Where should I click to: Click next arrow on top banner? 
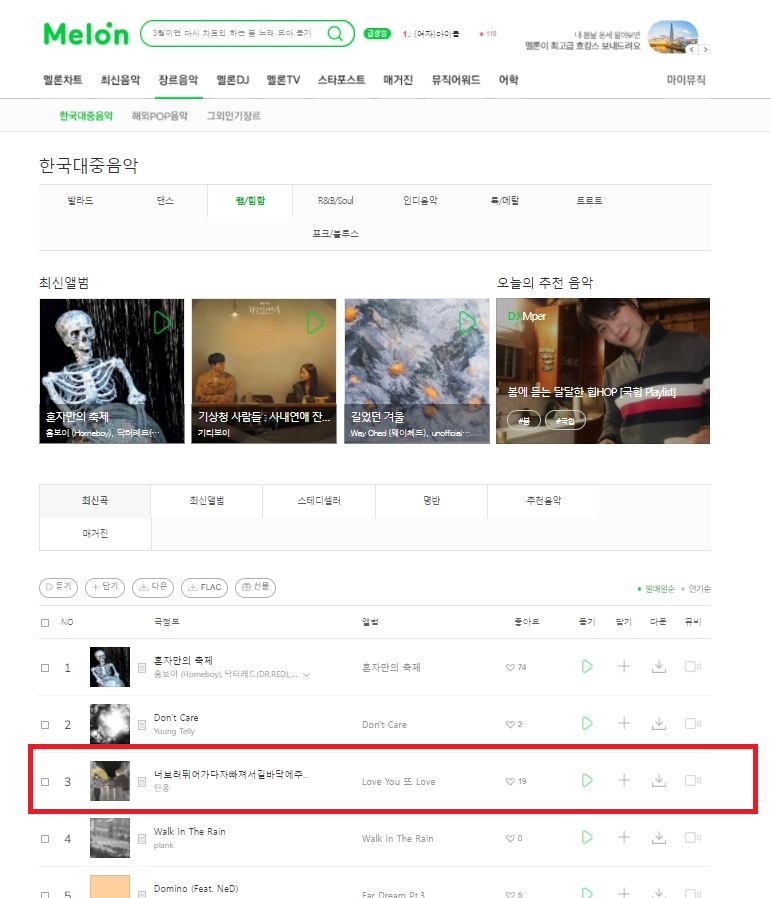tap(705, 49)
